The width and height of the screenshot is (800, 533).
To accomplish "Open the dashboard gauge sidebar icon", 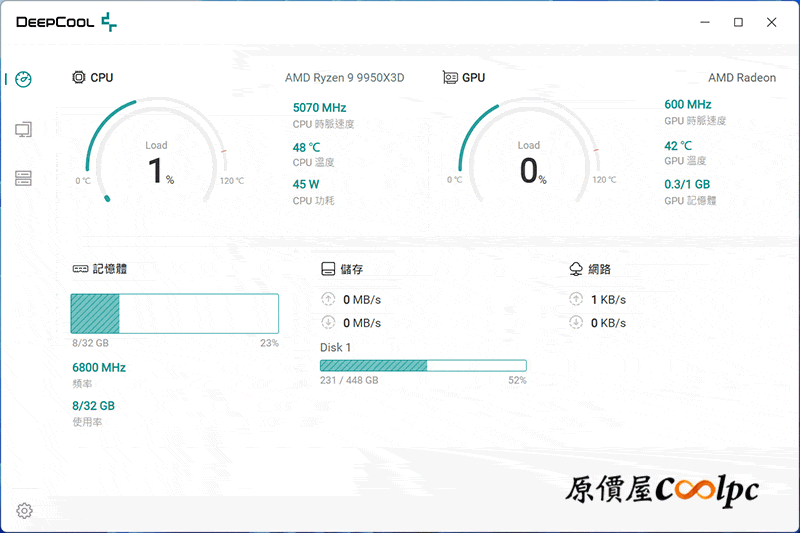I will [24, 79].
